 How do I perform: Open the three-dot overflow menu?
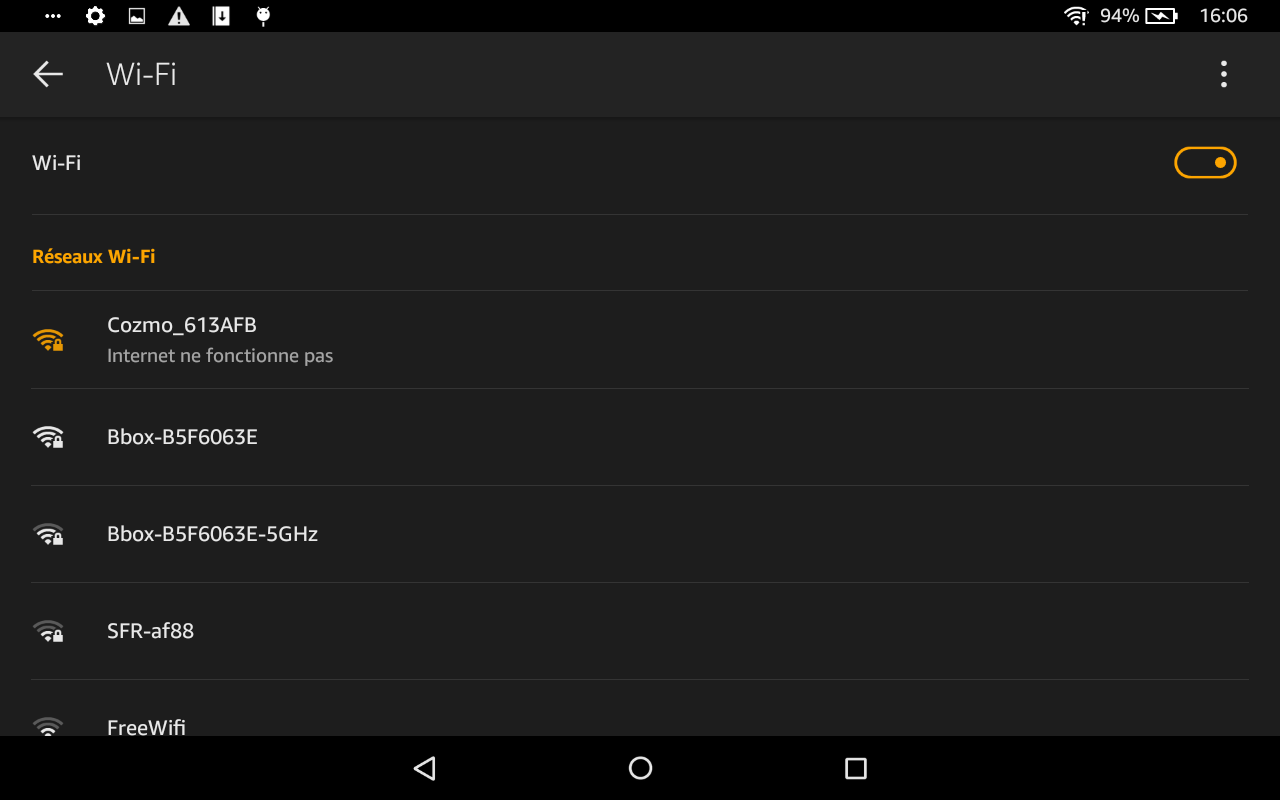(x=1223, y=74)
